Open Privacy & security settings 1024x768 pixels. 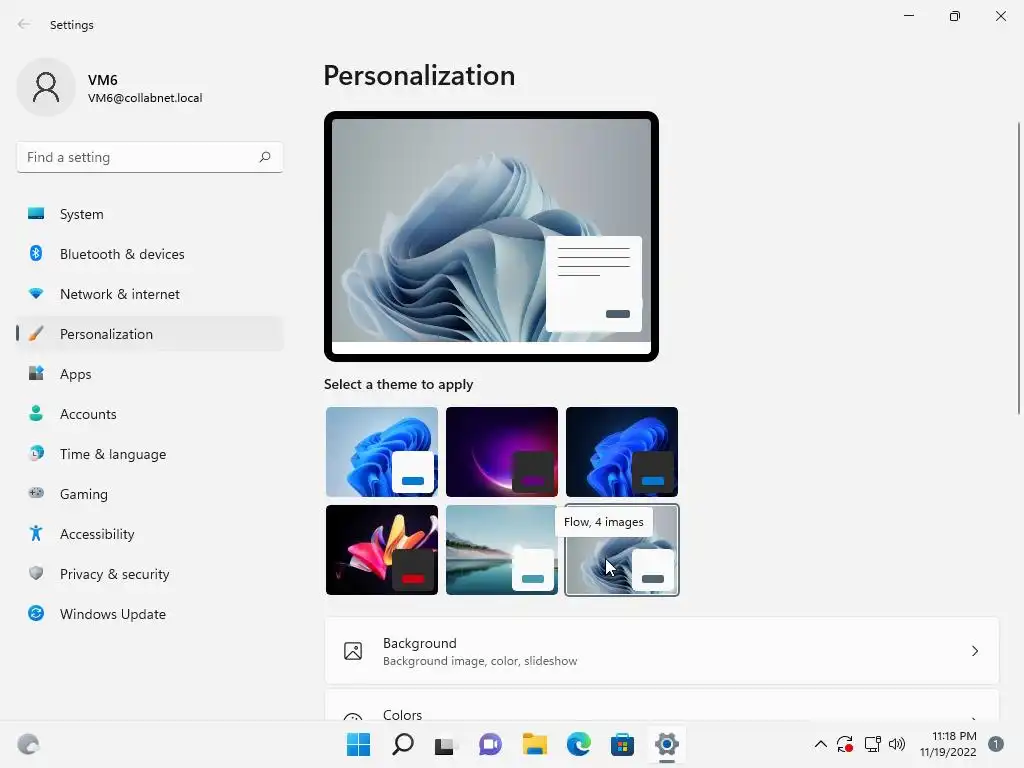[x=150, y=573]
